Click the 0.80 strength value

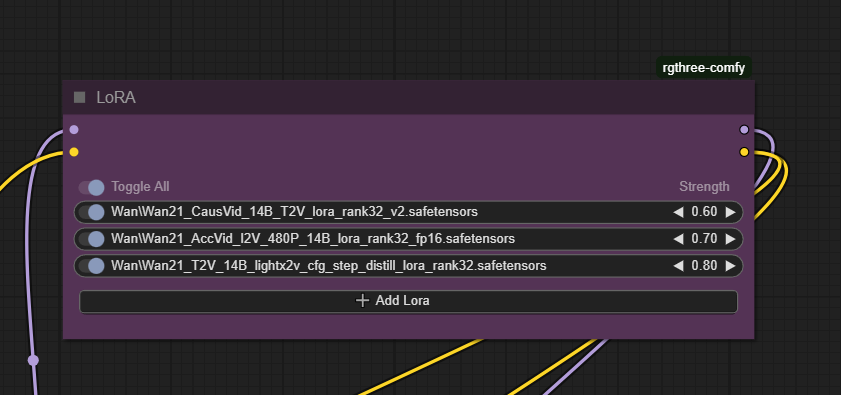(704, 266)
